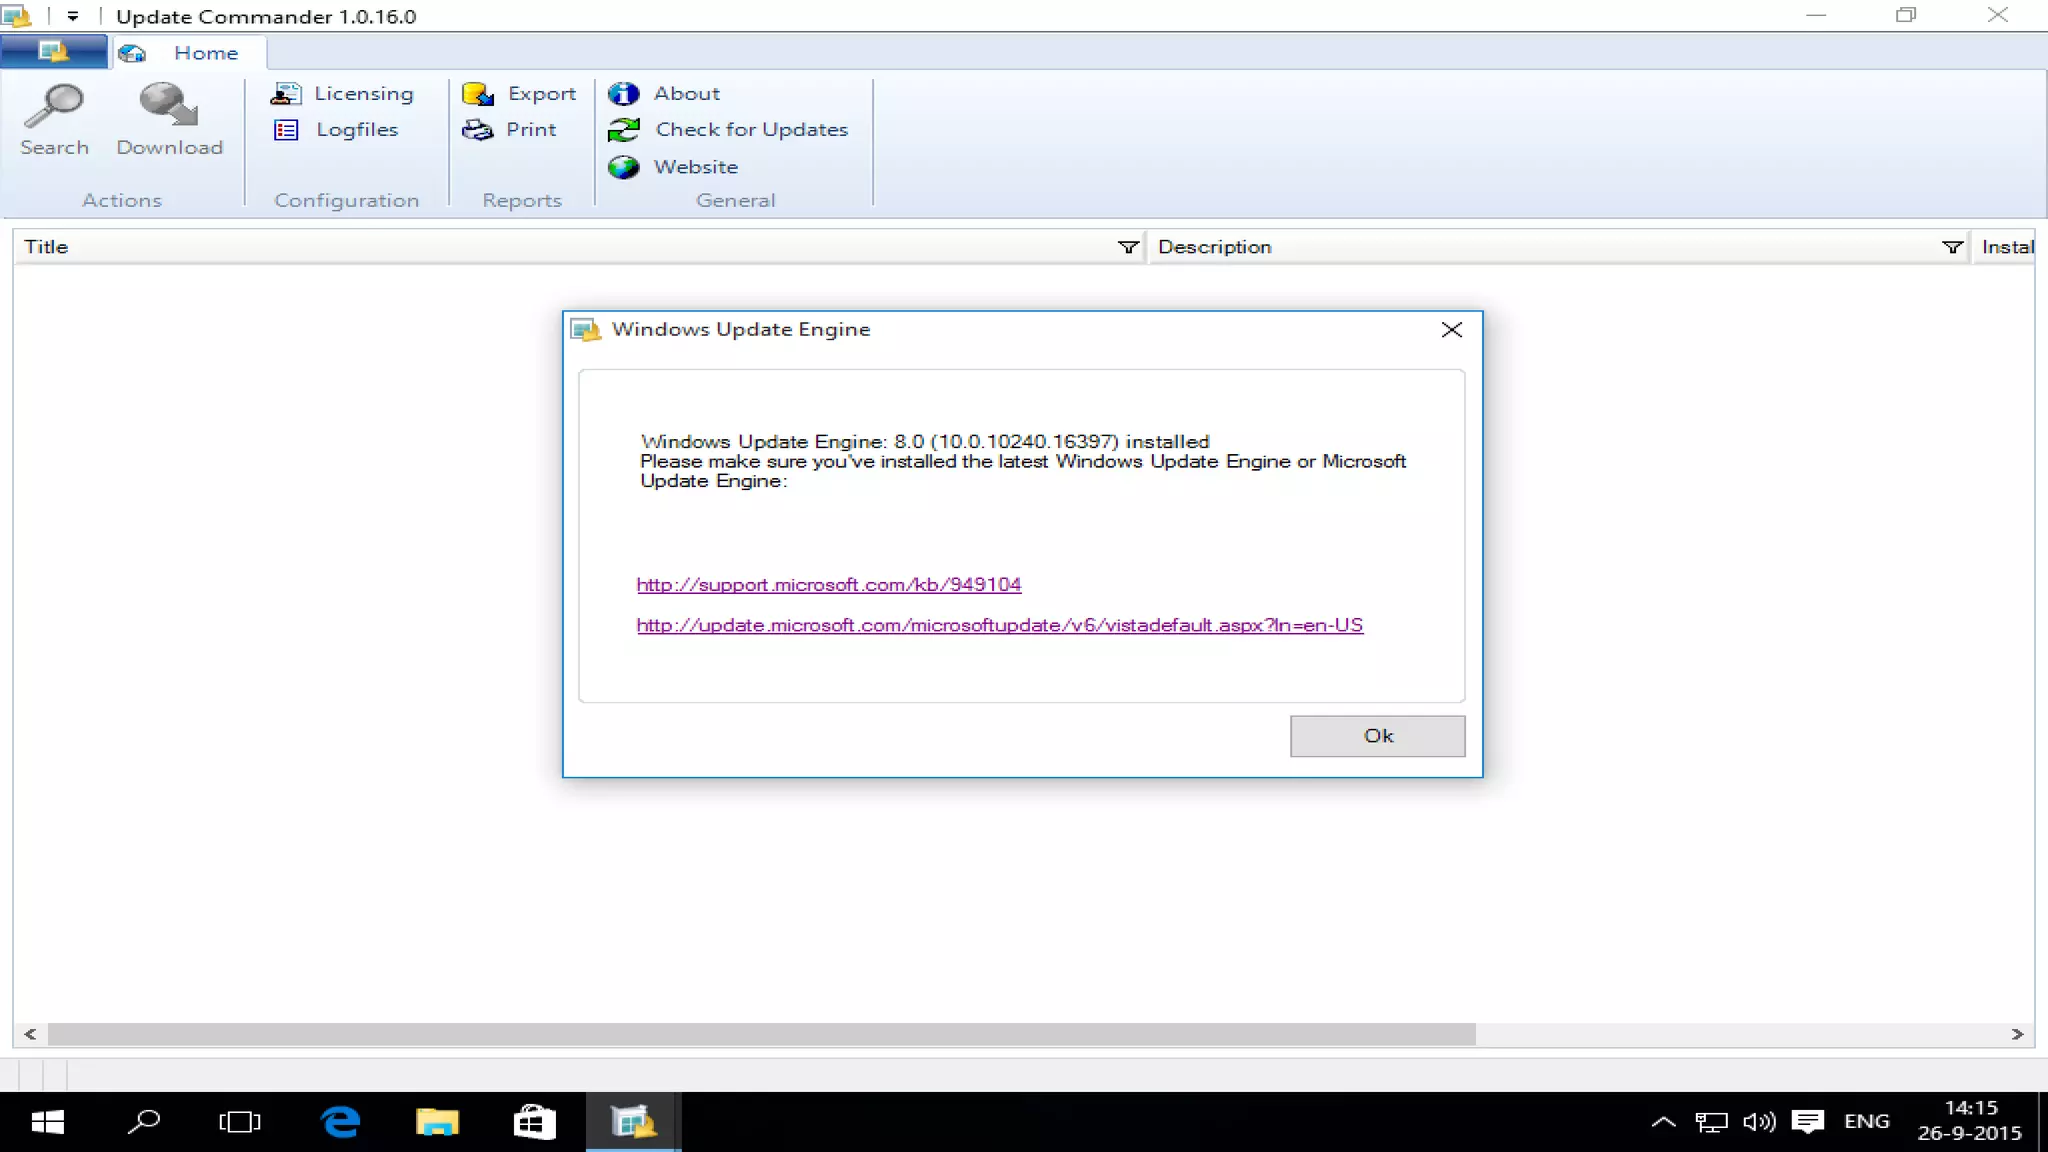Open Logfiles in Configuration group
Image resolution: width=2048 pixels, height=1152 pixels.
tap(336, 129)
